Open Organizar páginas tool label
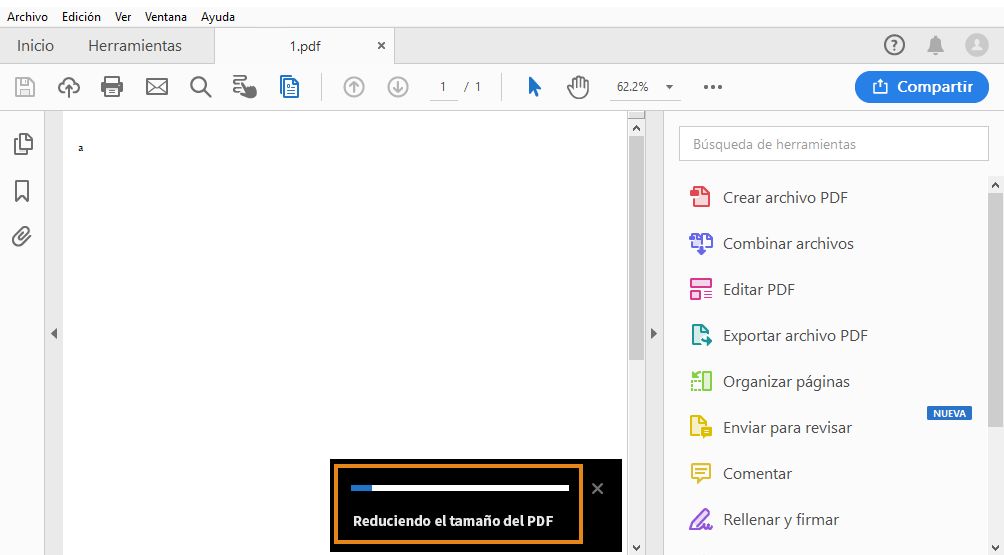 click(786, 382)
